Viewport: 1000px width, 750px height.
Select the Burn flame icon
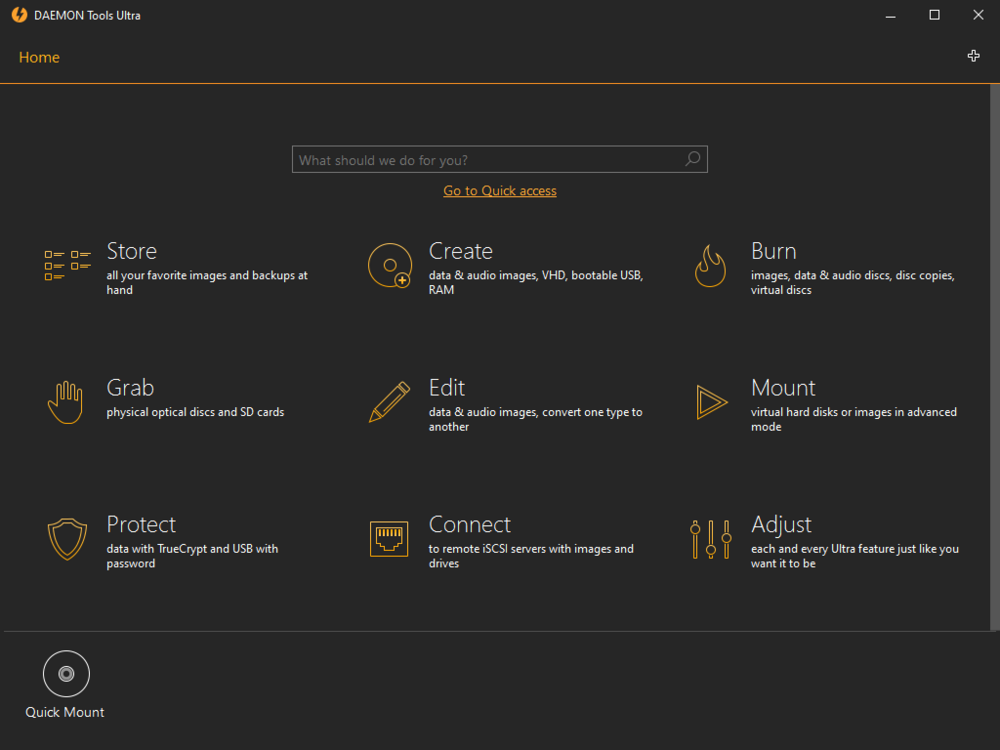click(x=710, y=266)
